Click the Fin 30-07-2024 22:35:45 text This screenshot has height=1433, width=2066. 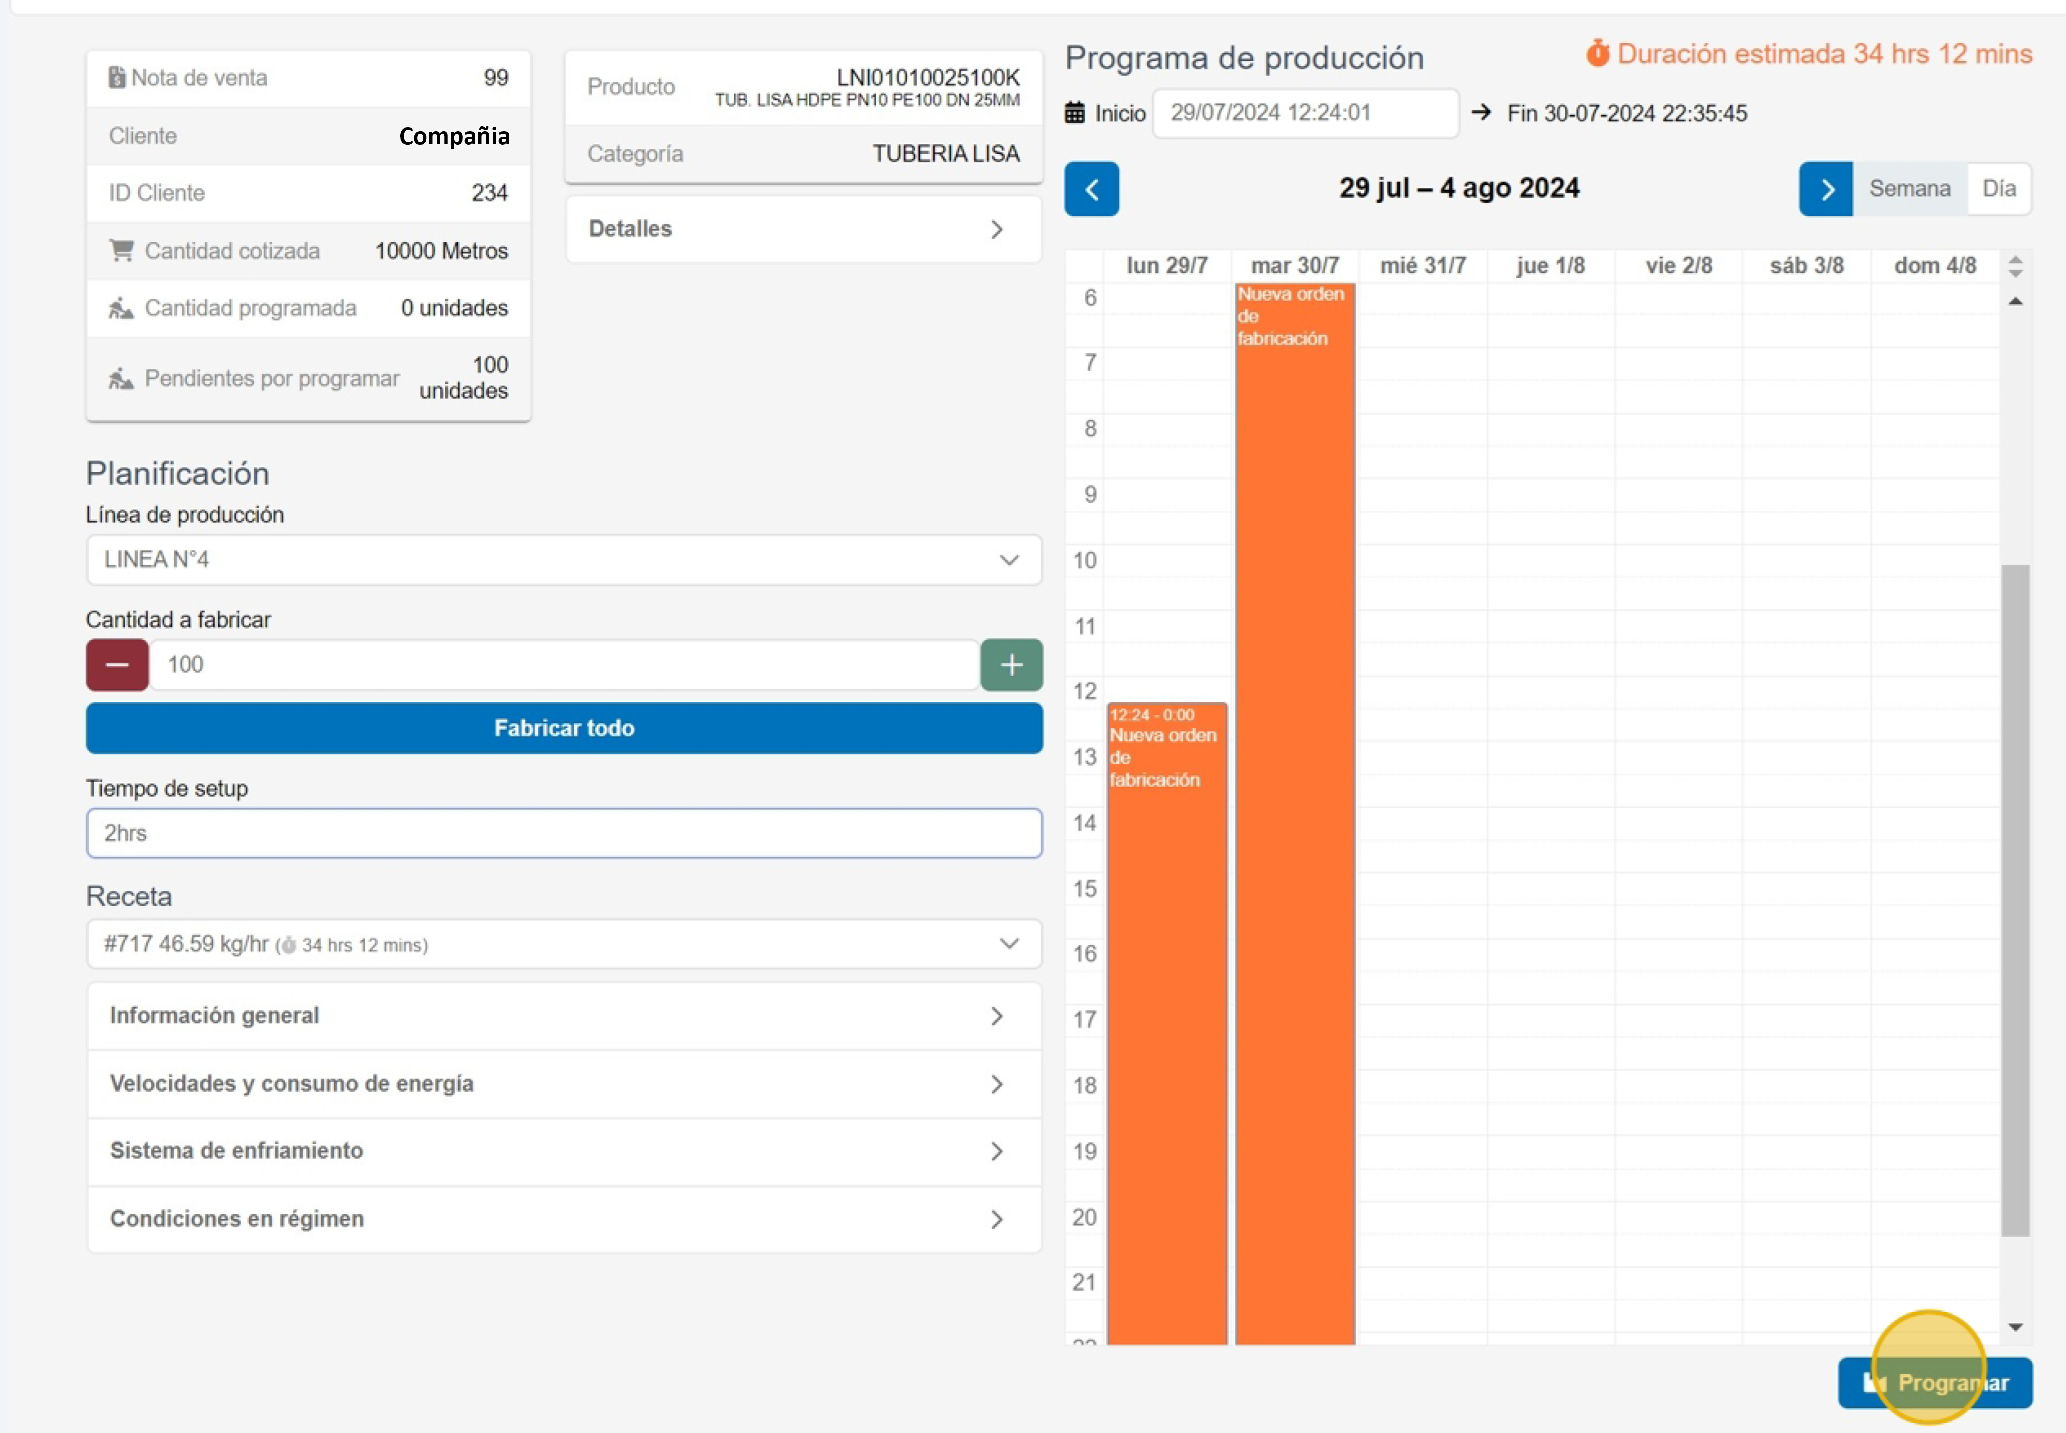(x=1627, y=113)
